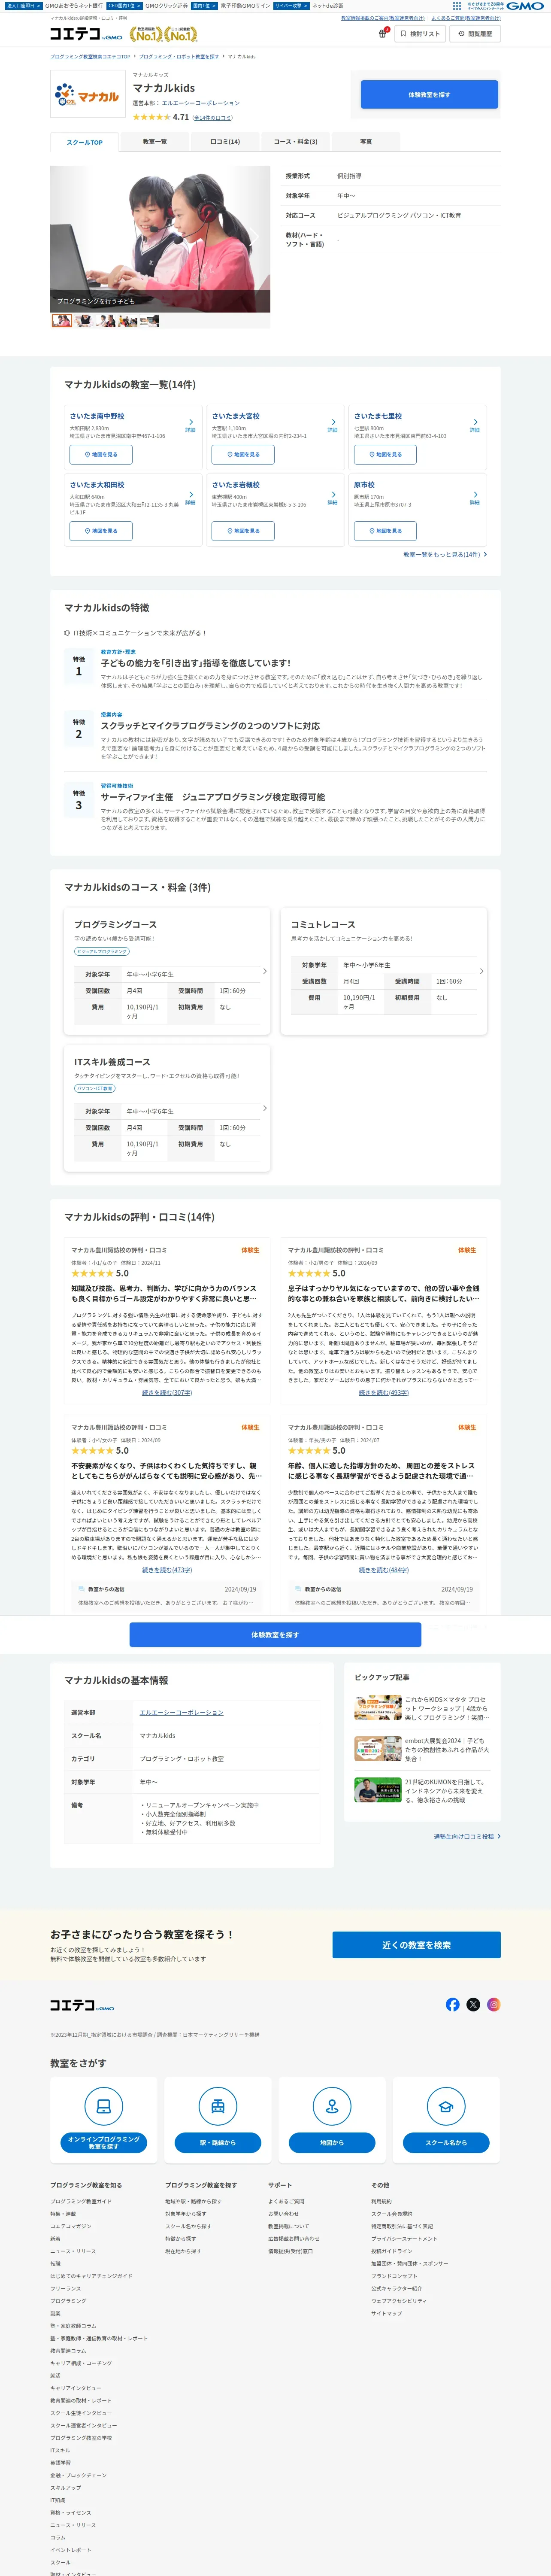This screenshot has height=2576, width=551.
Task: Click よくあるご質問 footer link
Action: pos(286,2201)
